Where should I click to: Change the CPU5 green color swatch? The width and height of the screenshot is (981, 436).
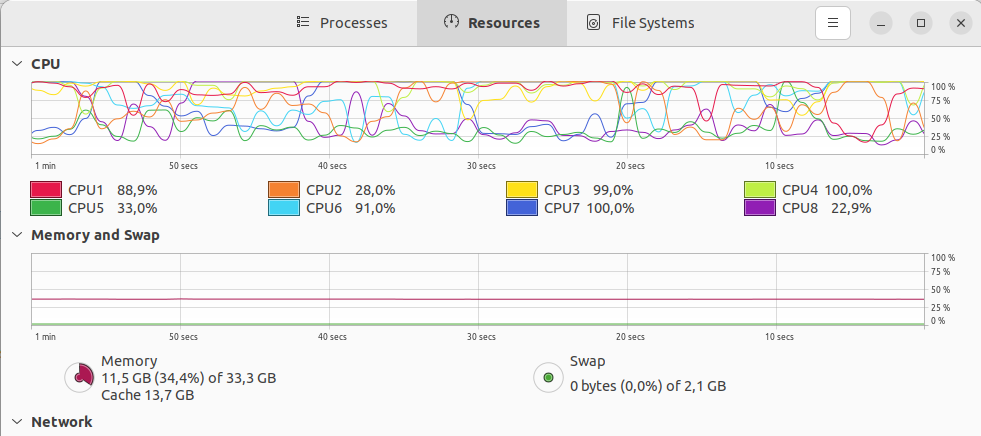pos(46,208)
